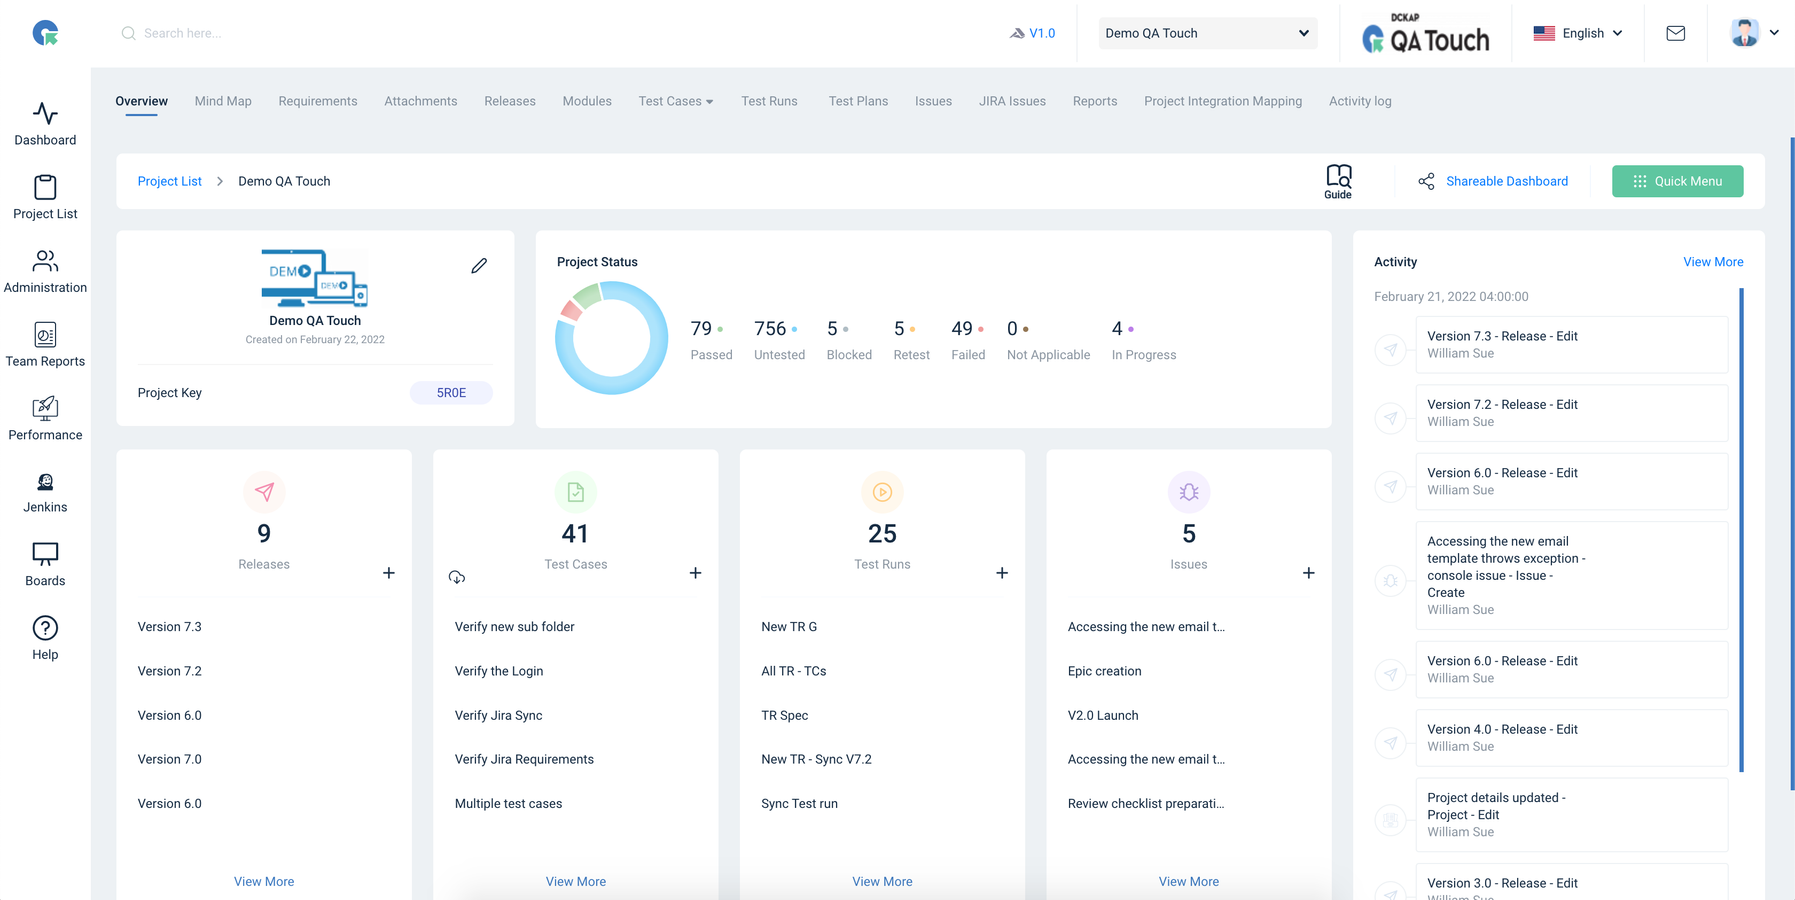Click the Releases paper plane icon
The image size is (1795, 900).
pos(264,492)
